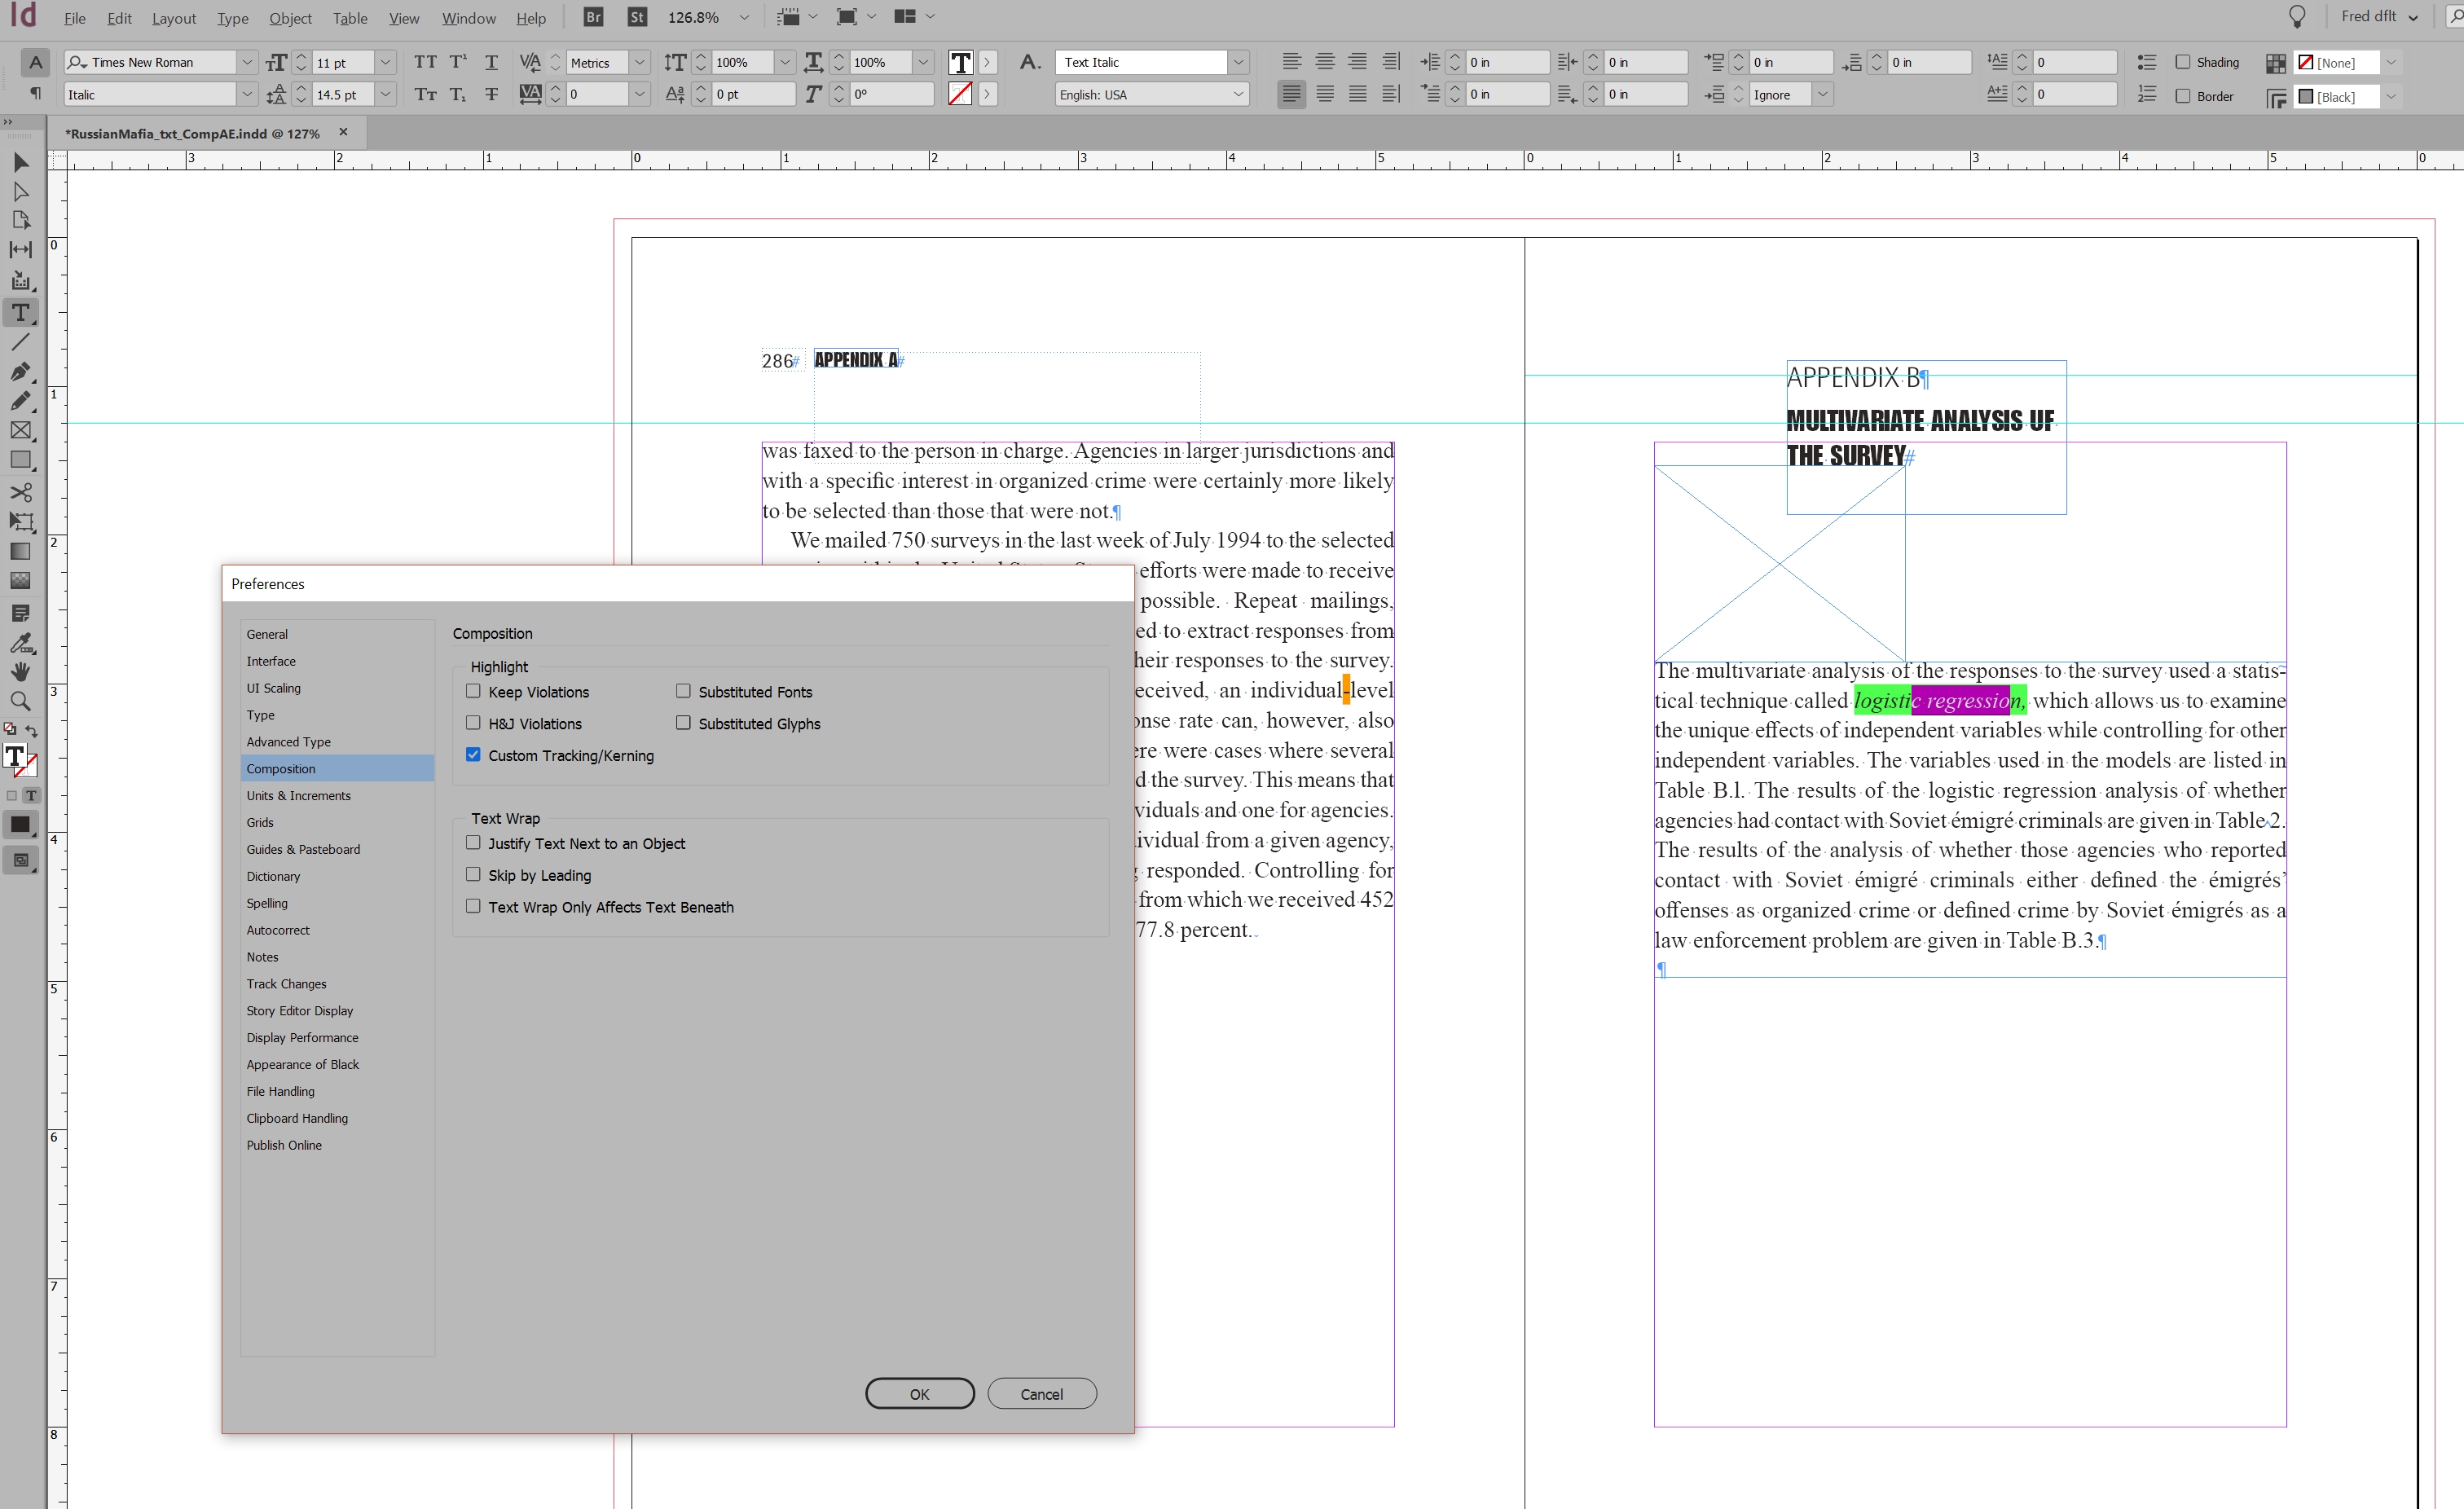Select the Pen tool
Viewport: 2464px width, 1509px height.
[21, 372]
